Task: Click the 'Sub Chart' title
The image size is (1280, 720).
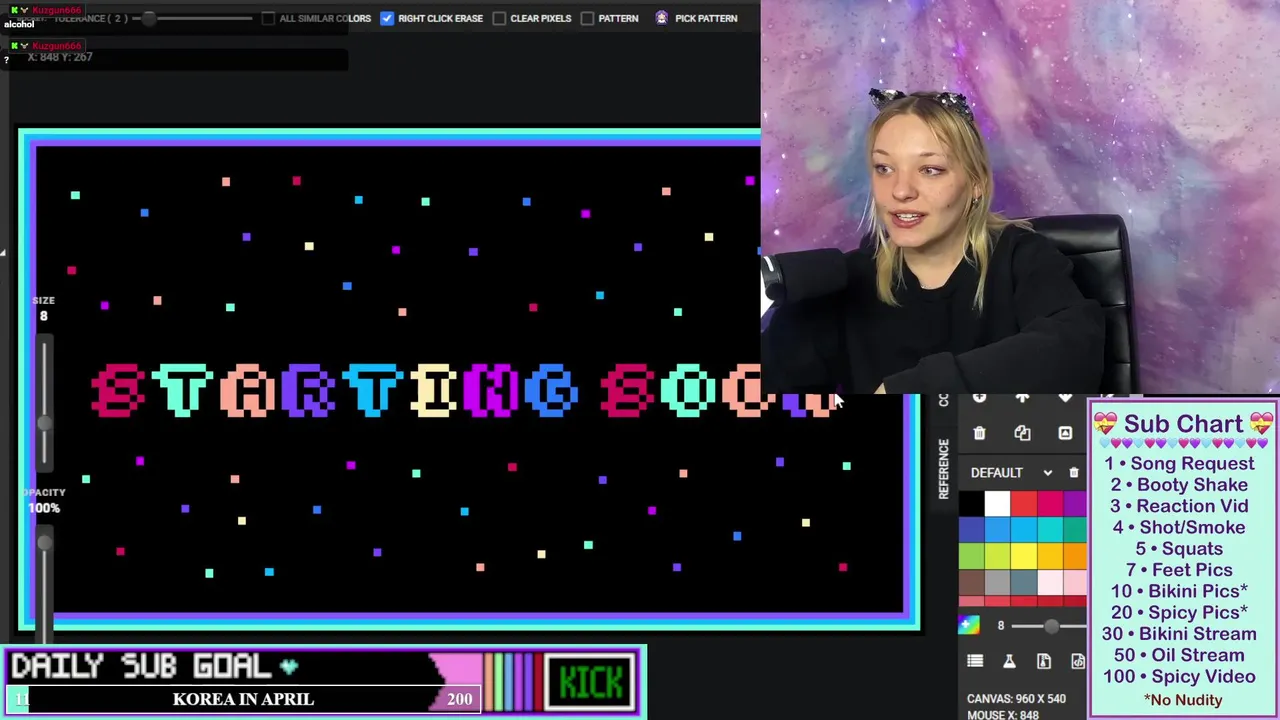Action: [1183, 424]
